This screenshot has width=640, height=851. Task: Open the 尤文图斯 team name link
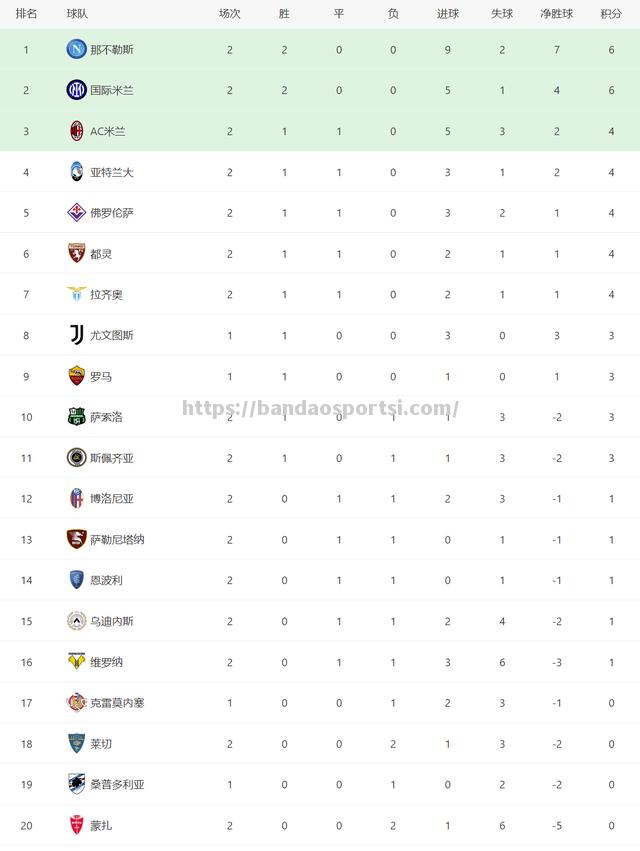point(112,335)
